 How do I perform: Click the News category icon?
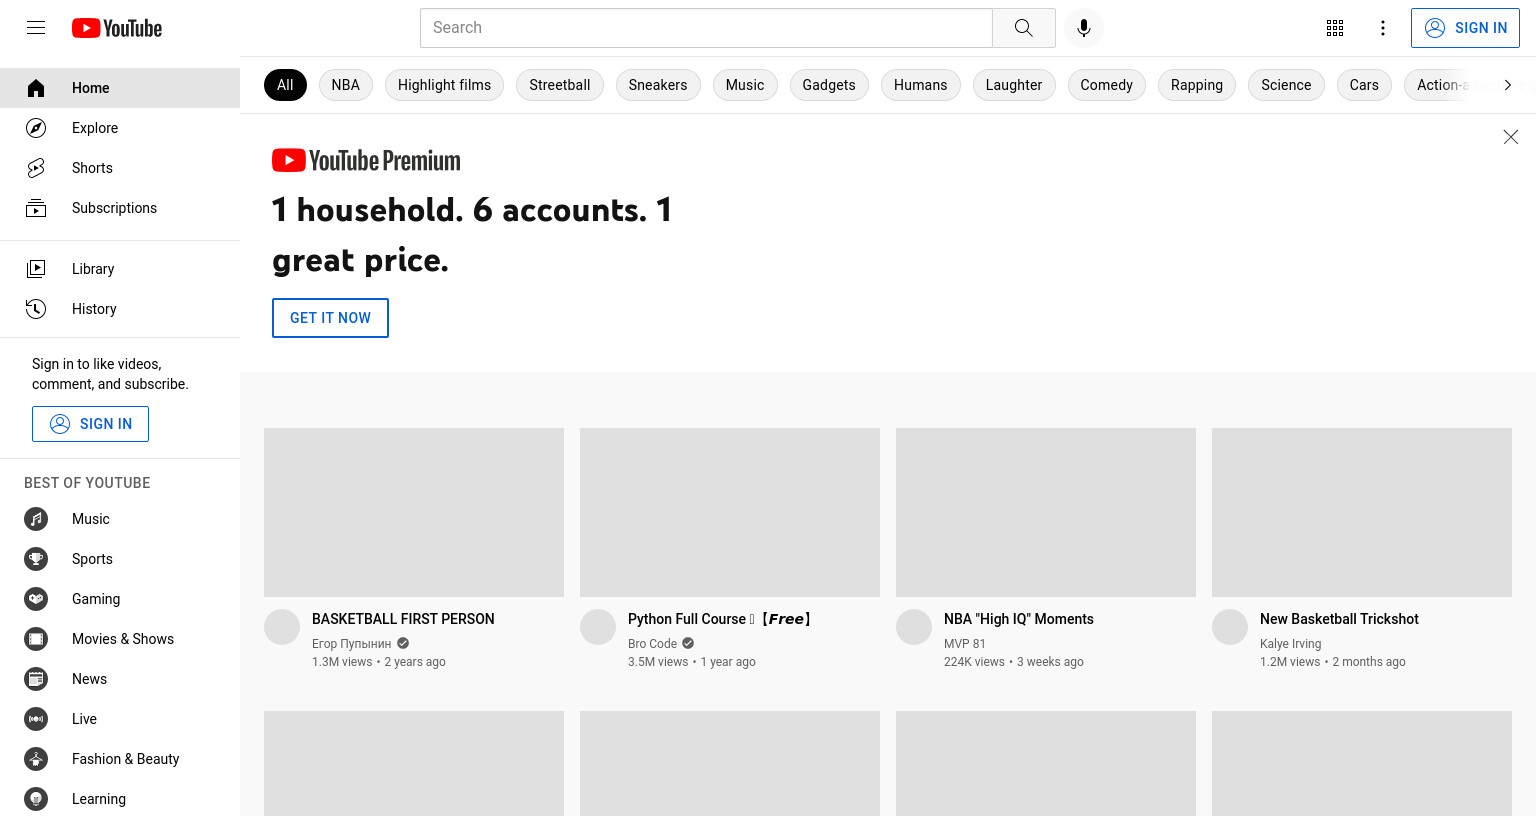[x=36, y=679]
